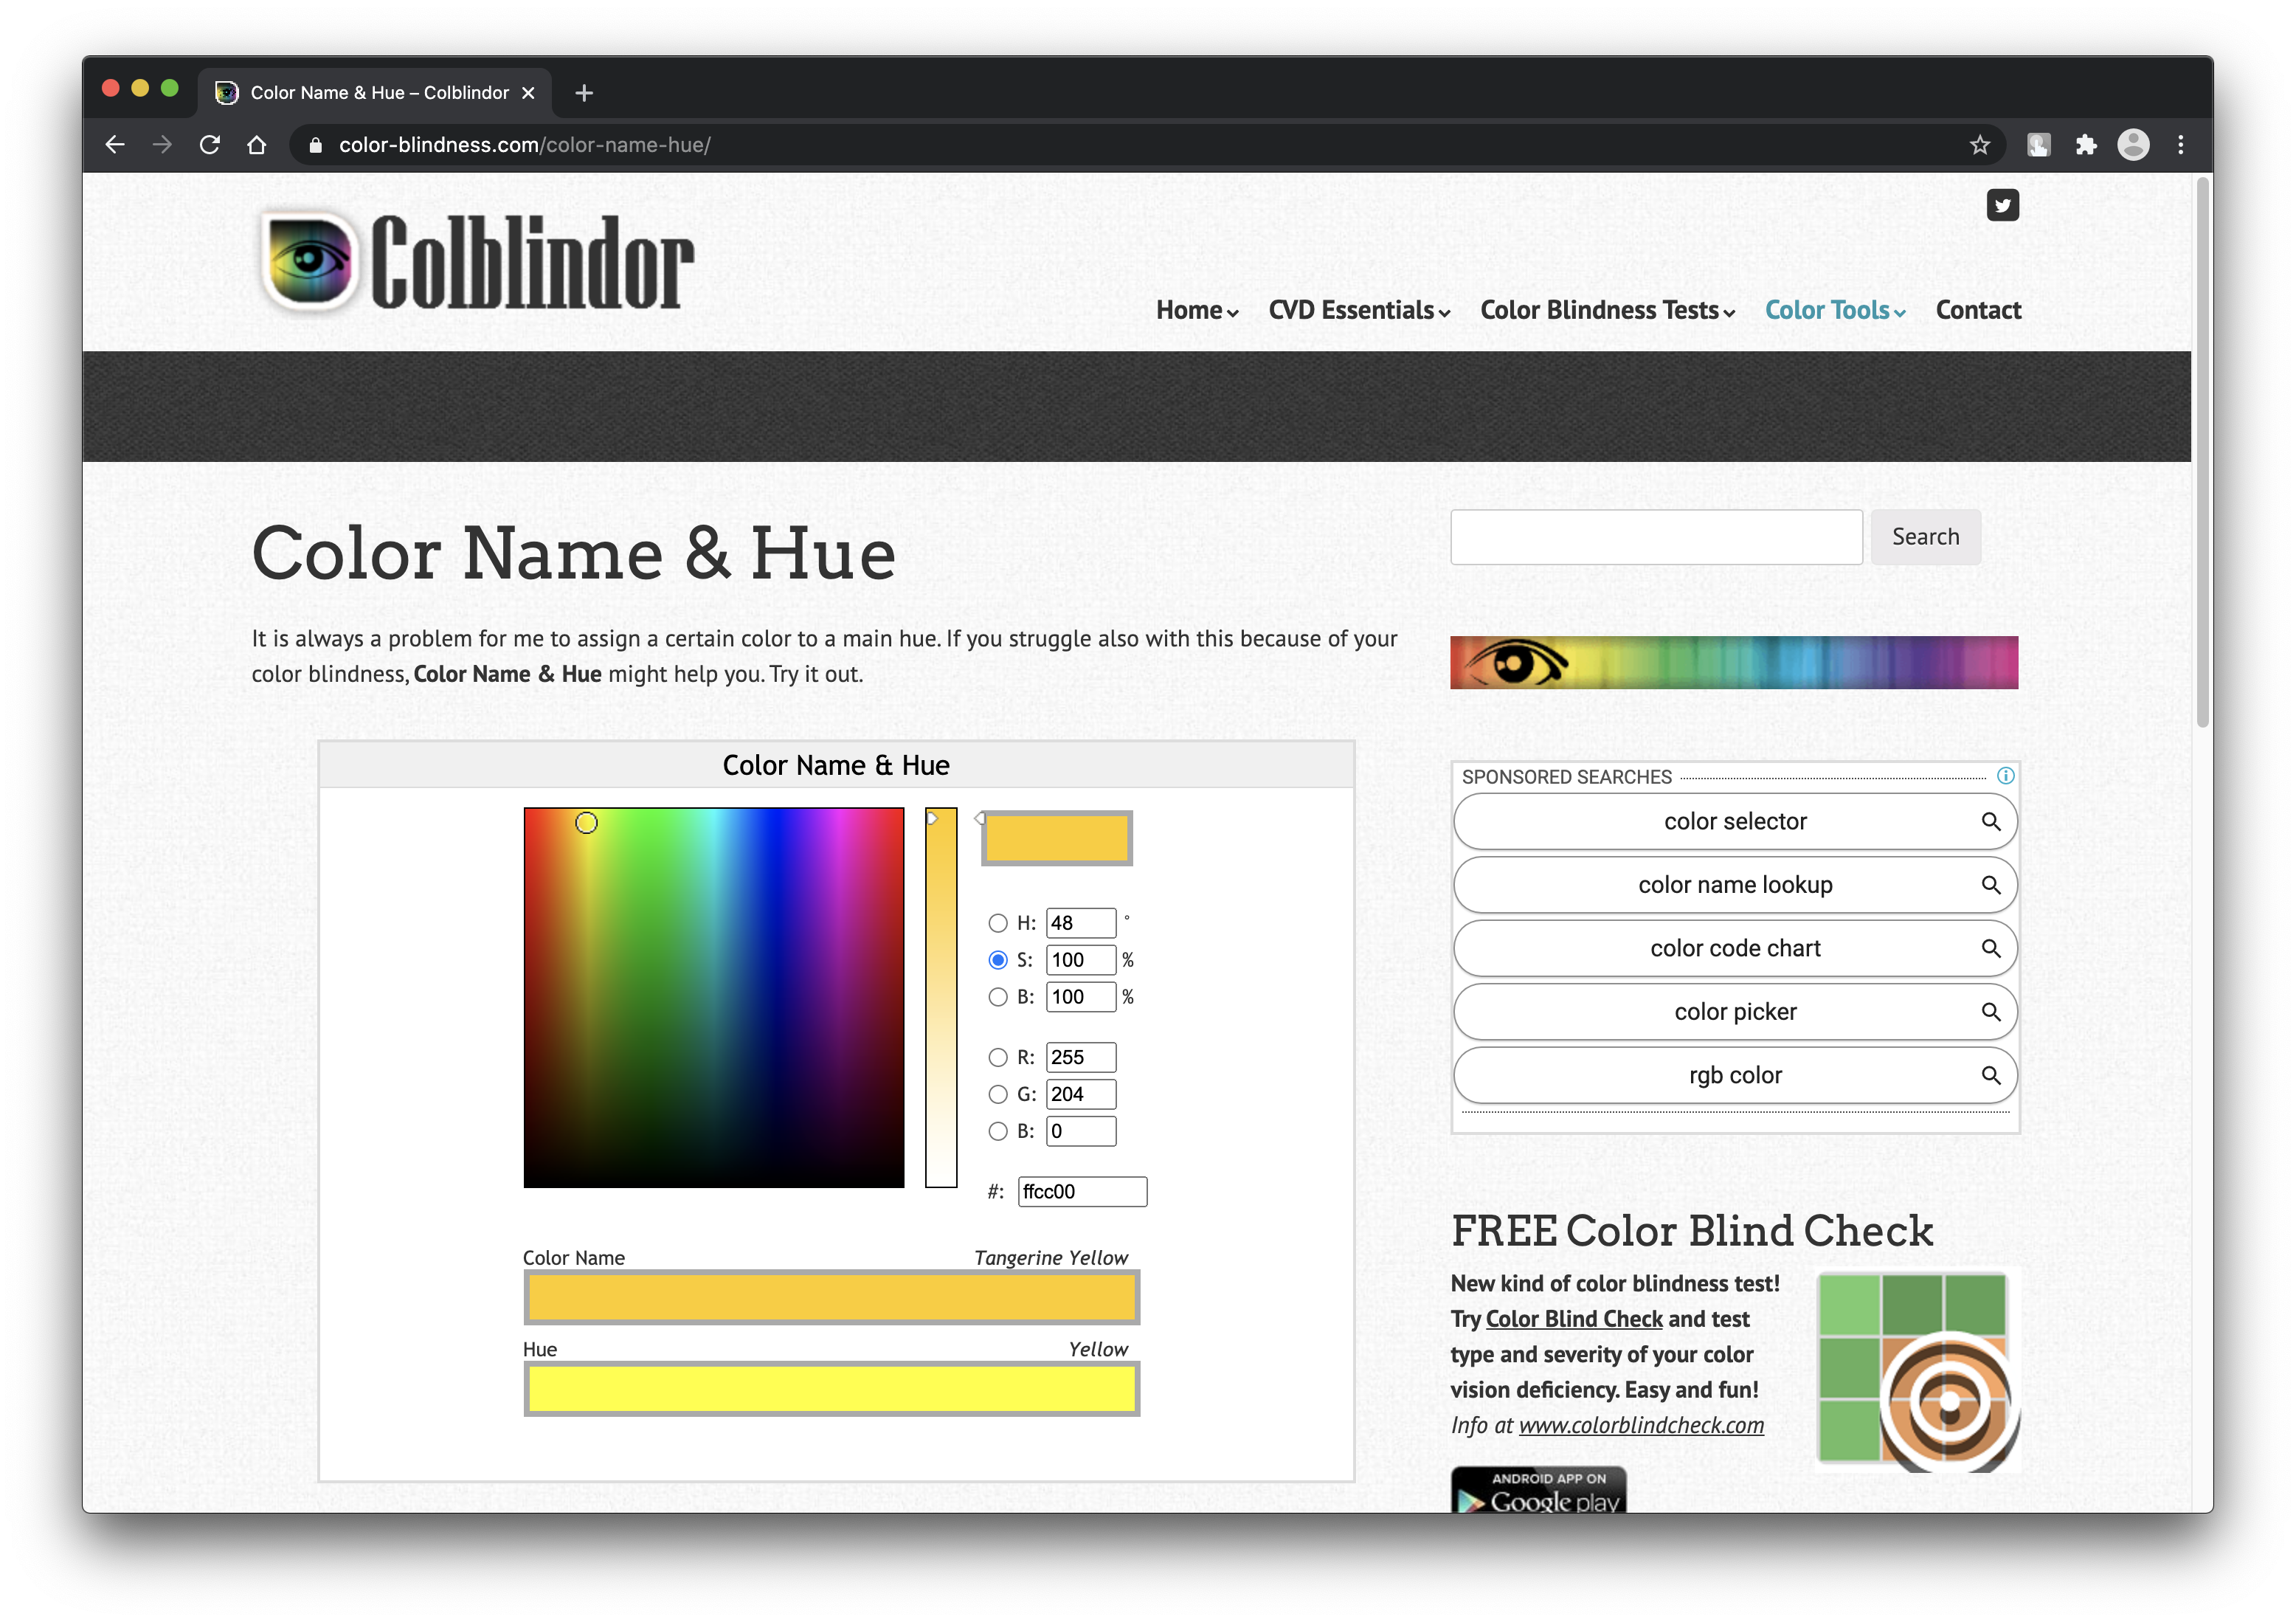The image size is (2296, 1622).
Task: Click the brightness B percent input field
Action: (1081, 997)
